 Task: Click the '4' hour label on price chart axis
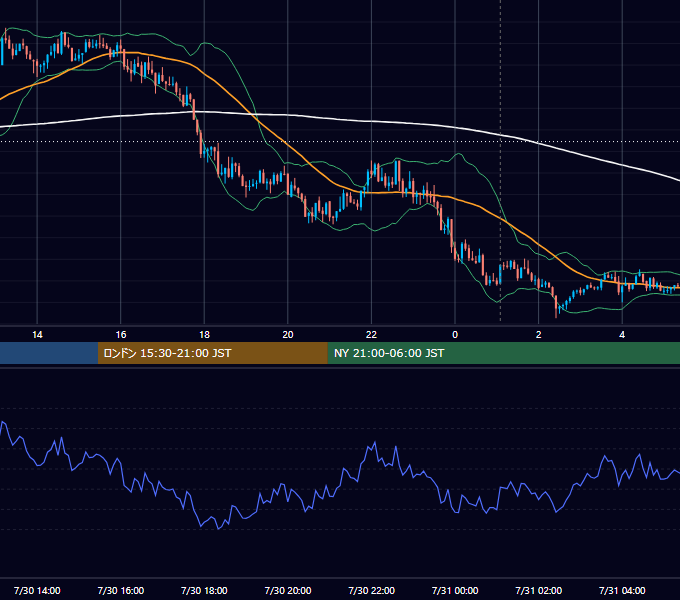[x=622, y=335]
